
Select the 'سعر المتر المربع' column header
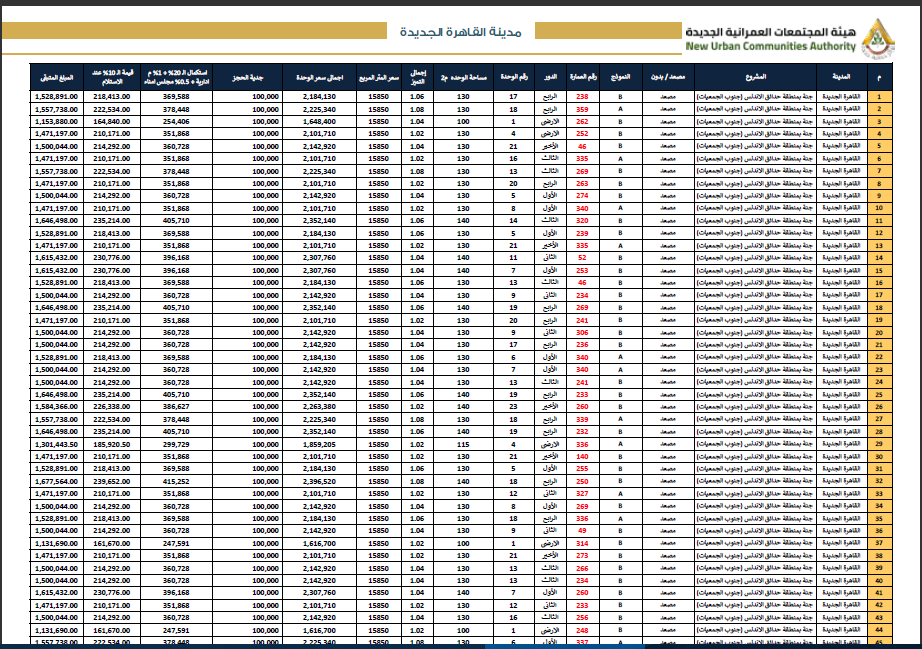[x=379, y=77]
